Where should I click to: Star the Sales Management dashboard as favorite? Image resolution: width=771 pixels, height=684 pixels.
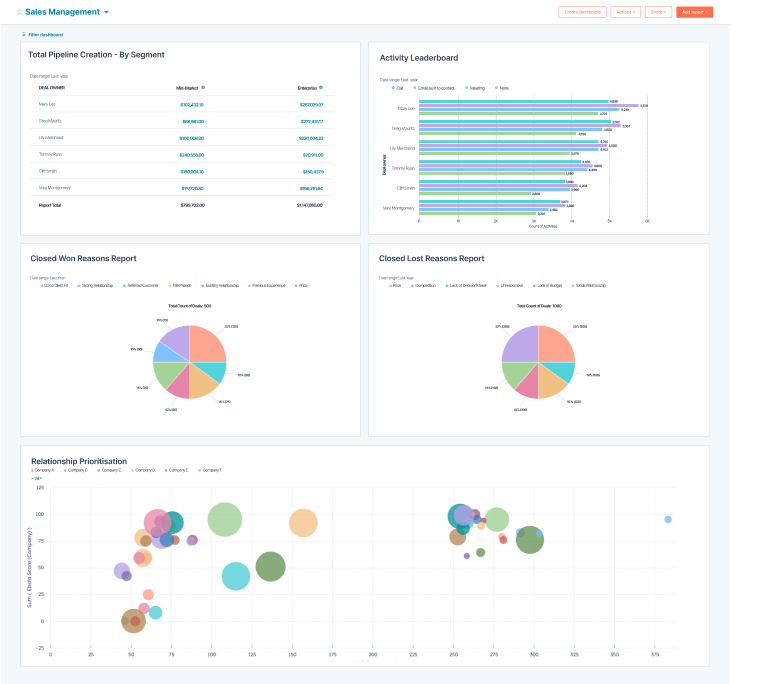20,12
